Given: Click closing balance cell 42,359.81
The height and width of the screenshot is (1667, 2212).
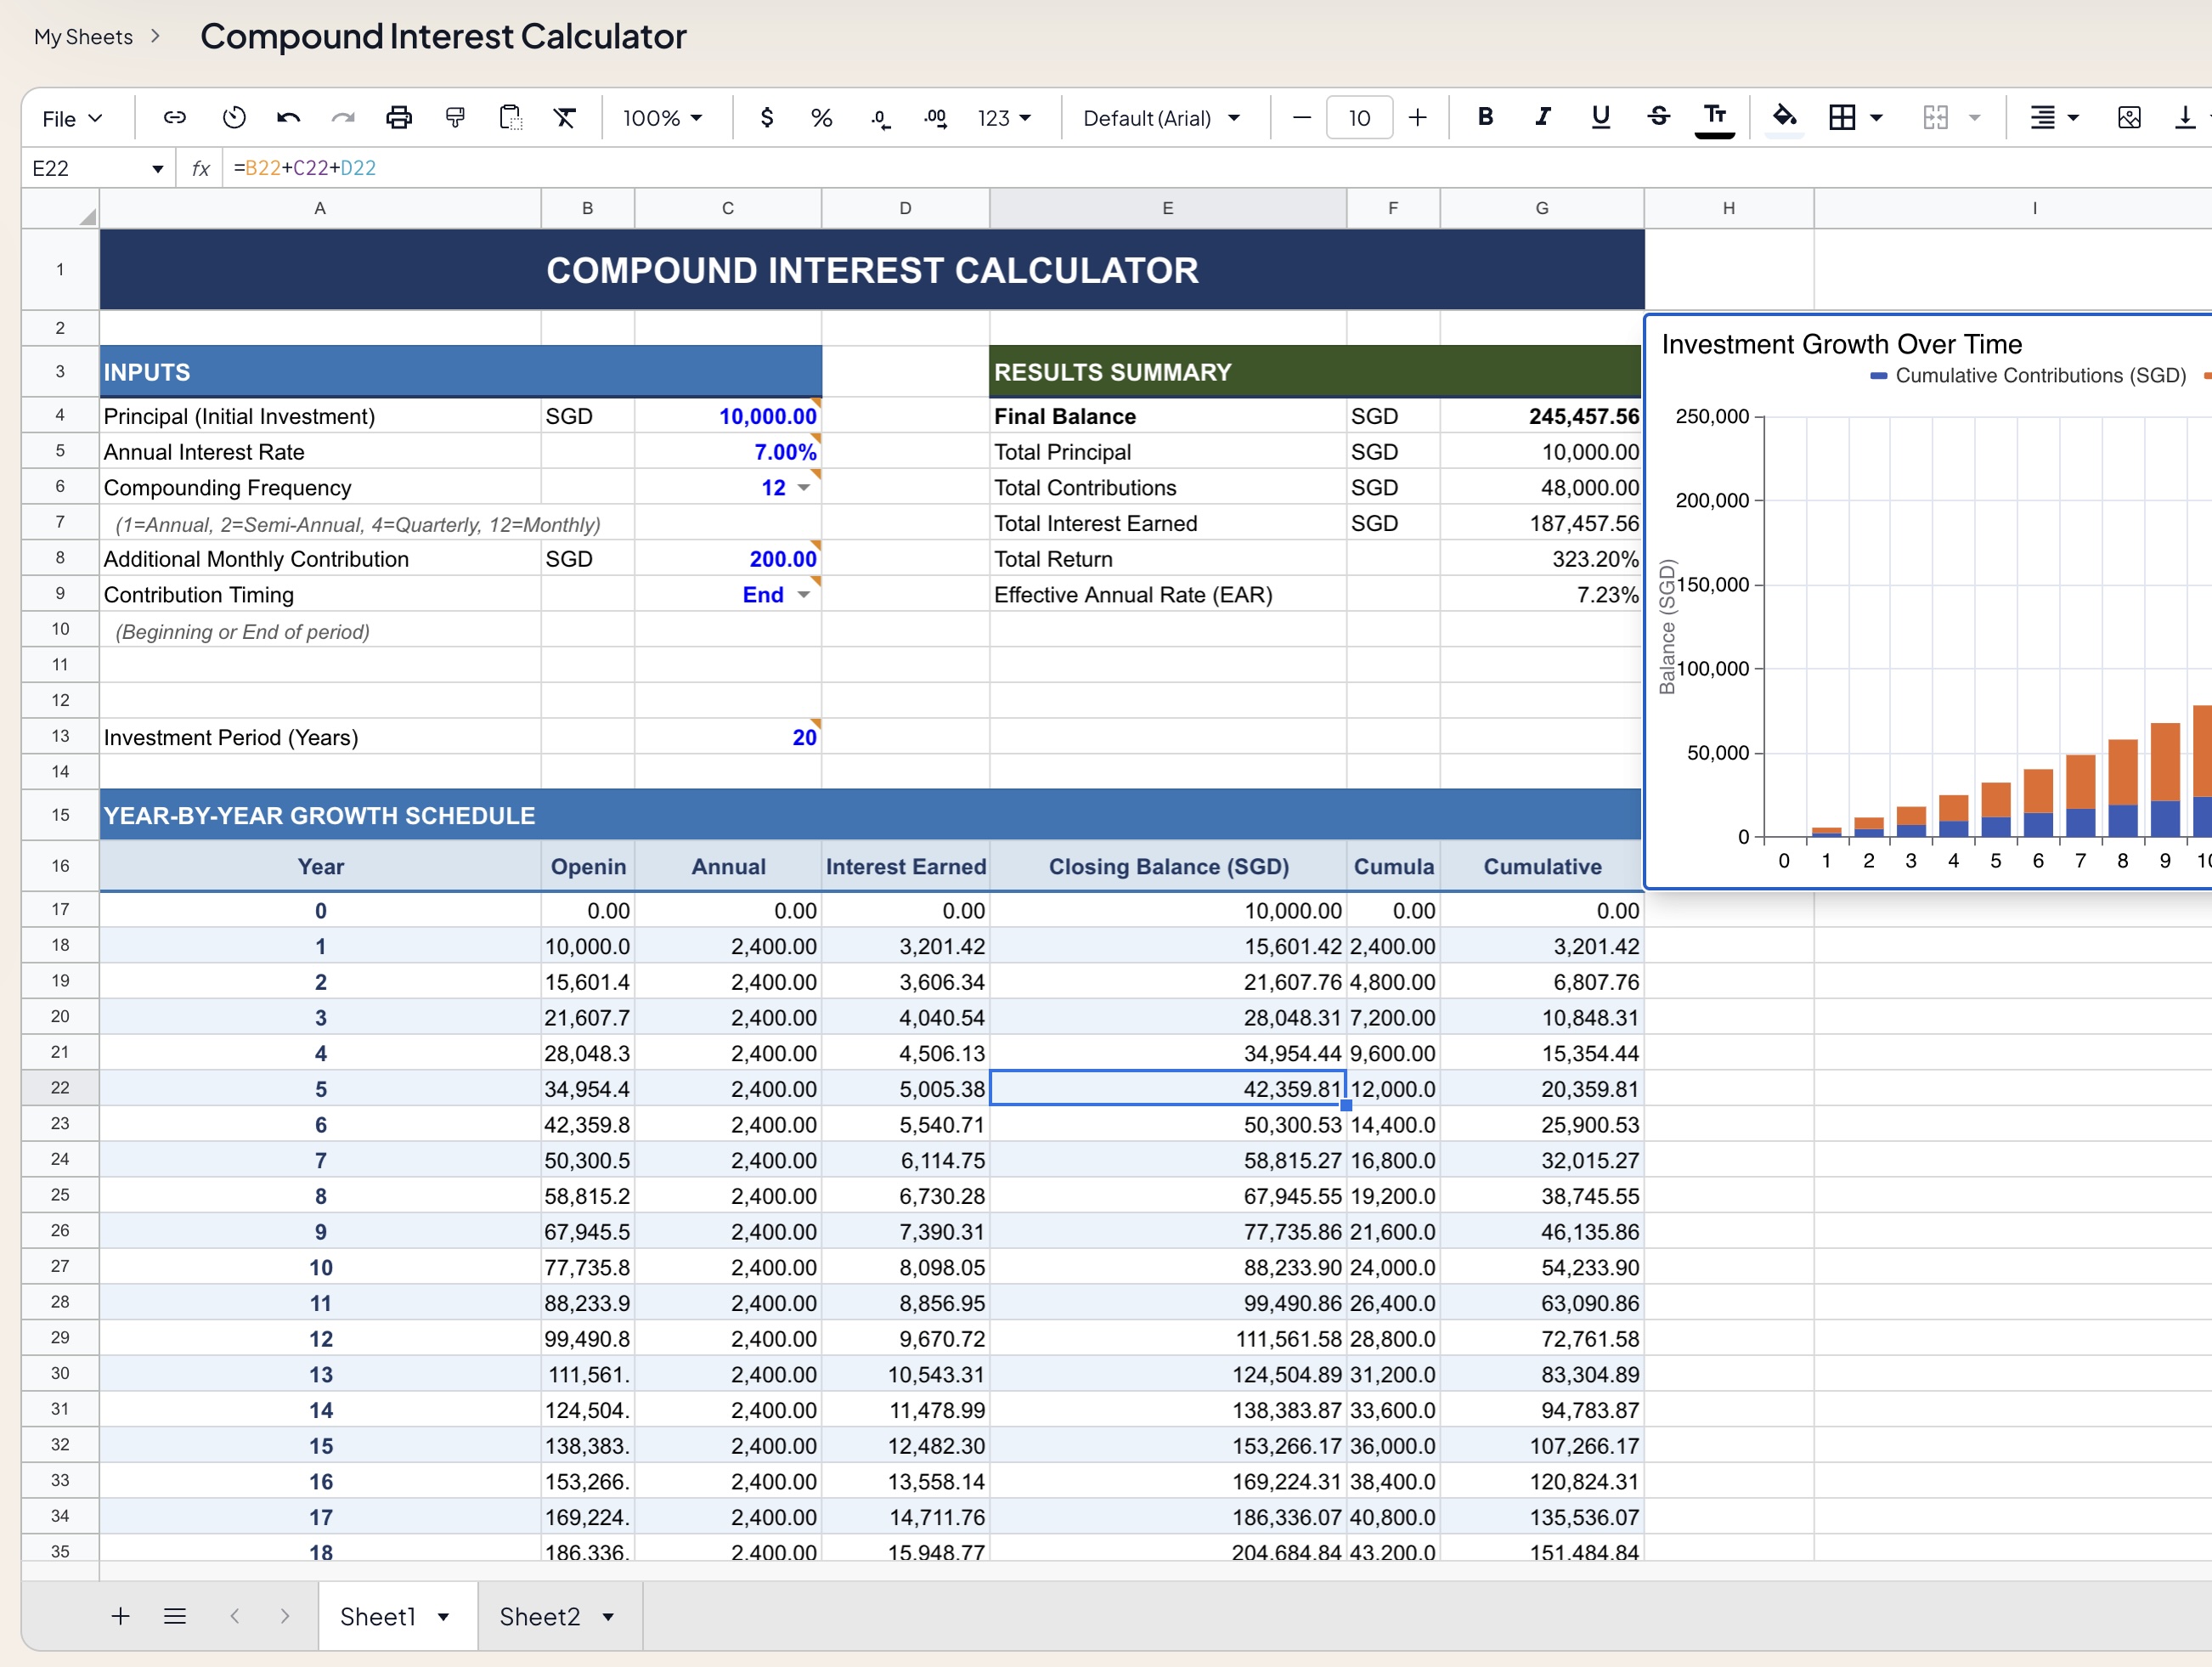Looking at the screenshot, I should (1168, 1088).
